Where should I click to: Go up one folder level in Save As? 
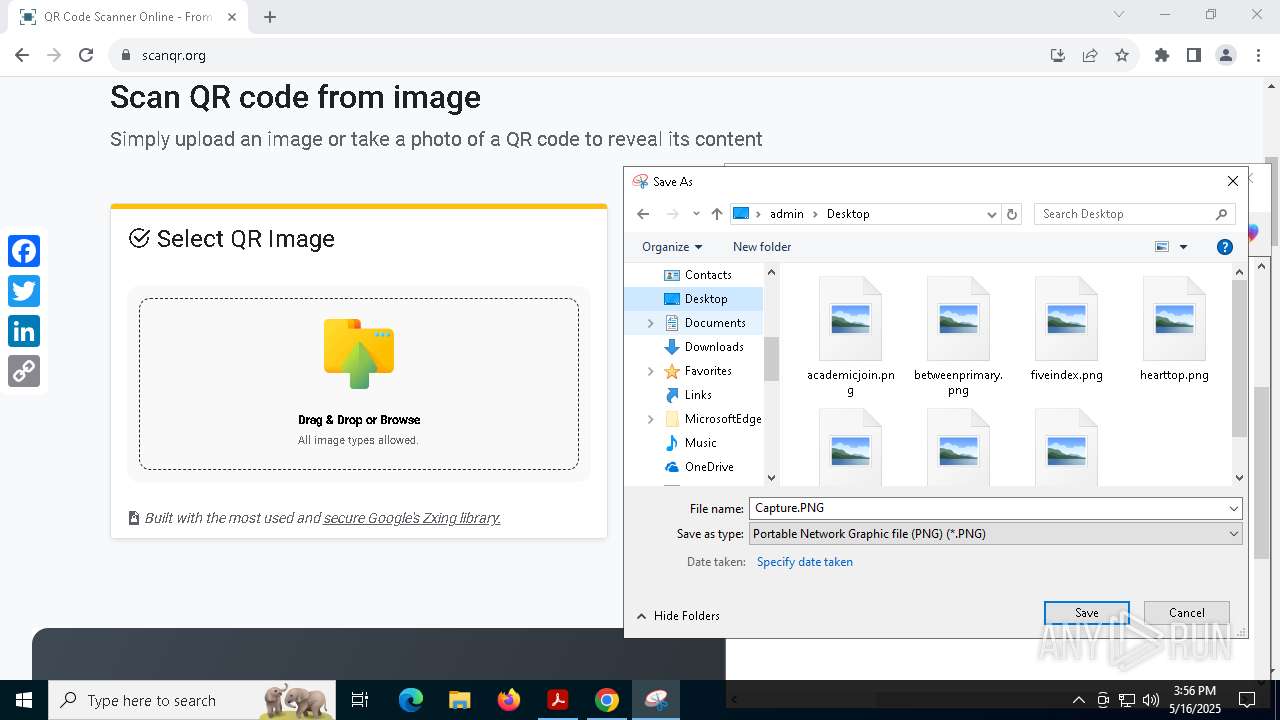click(x=717, y=214)
